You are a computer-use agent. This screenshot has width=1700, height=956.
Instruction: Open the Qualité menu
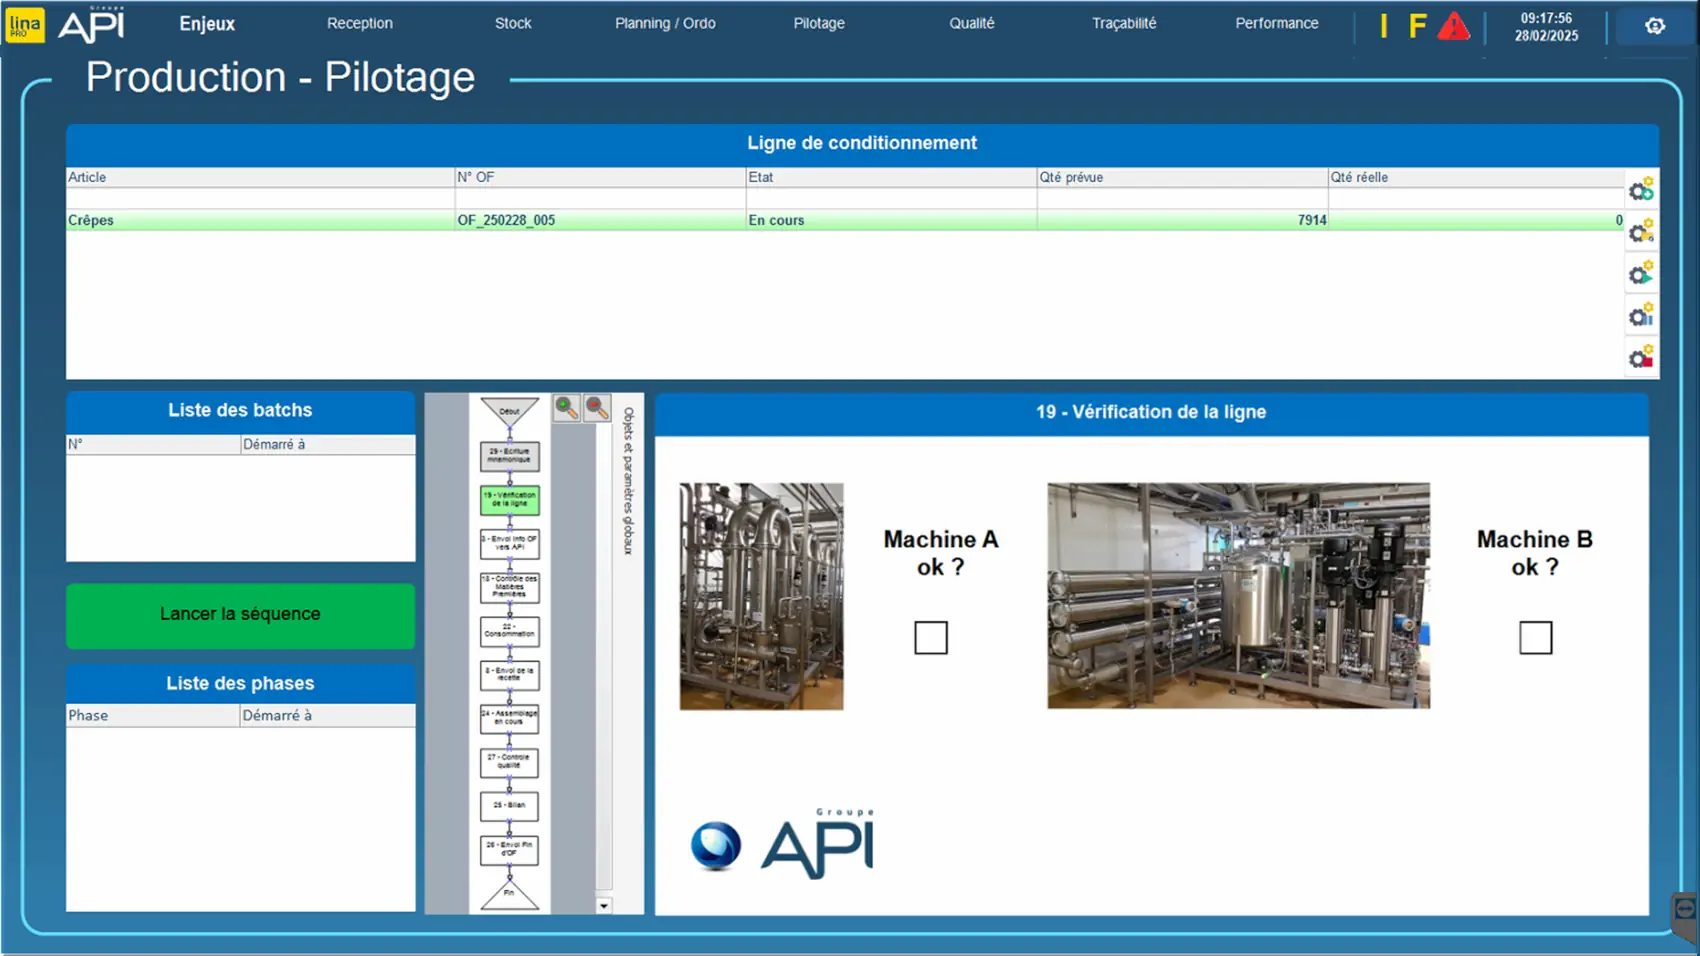click(971, 23)
